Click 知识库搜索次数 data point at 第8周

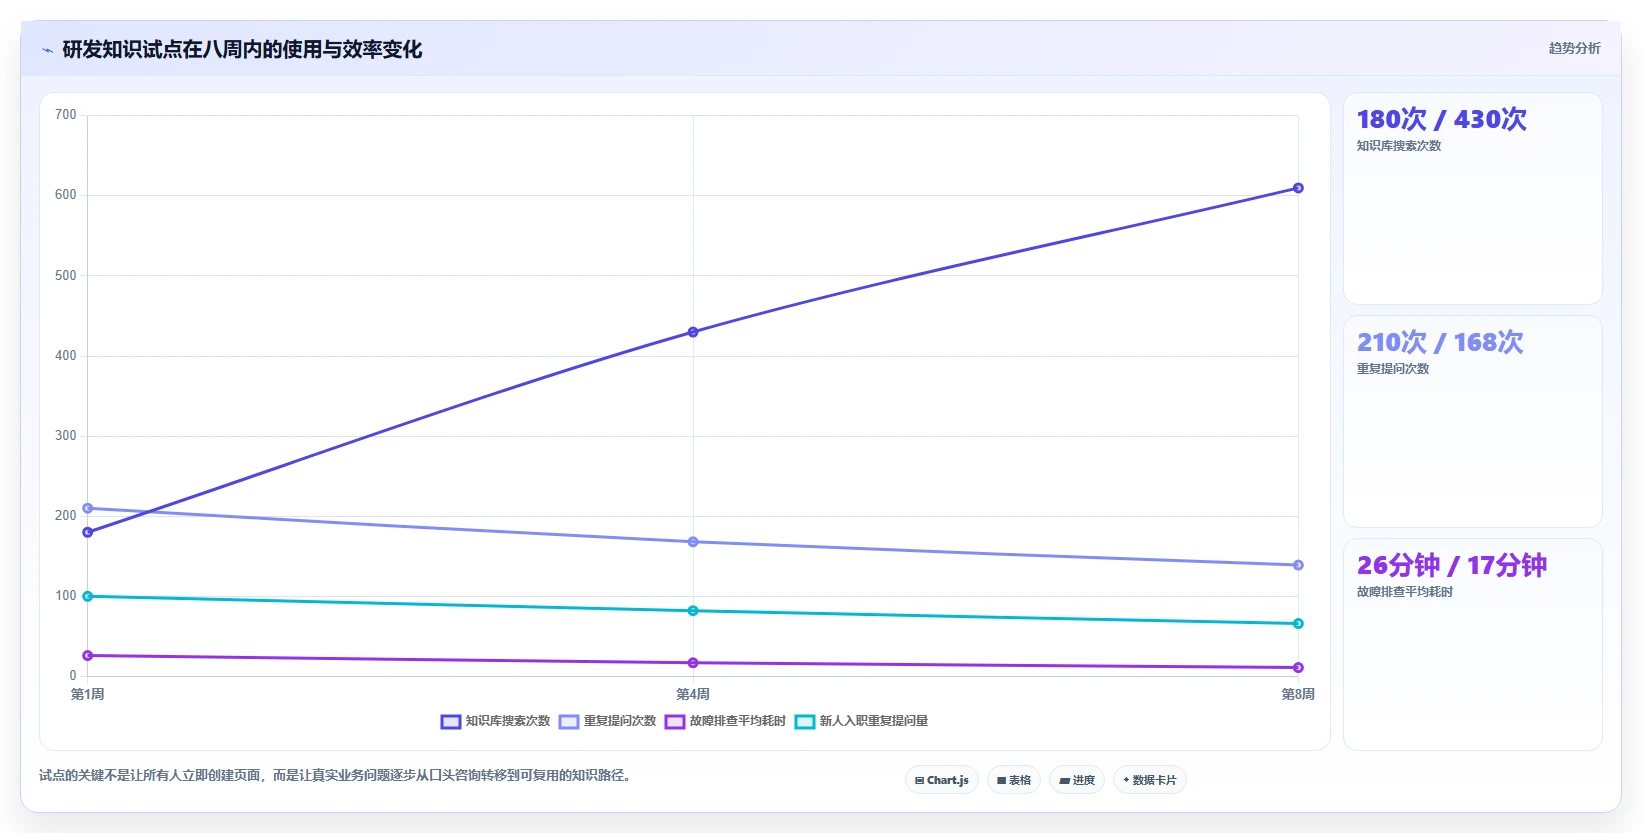click(1298, 188)
